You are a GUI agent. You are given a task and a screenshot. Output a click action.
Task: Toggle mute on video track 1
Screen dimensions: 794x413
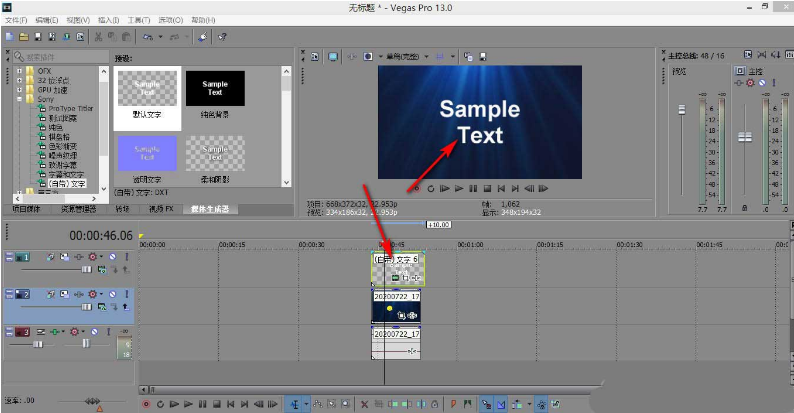point(112,257)
